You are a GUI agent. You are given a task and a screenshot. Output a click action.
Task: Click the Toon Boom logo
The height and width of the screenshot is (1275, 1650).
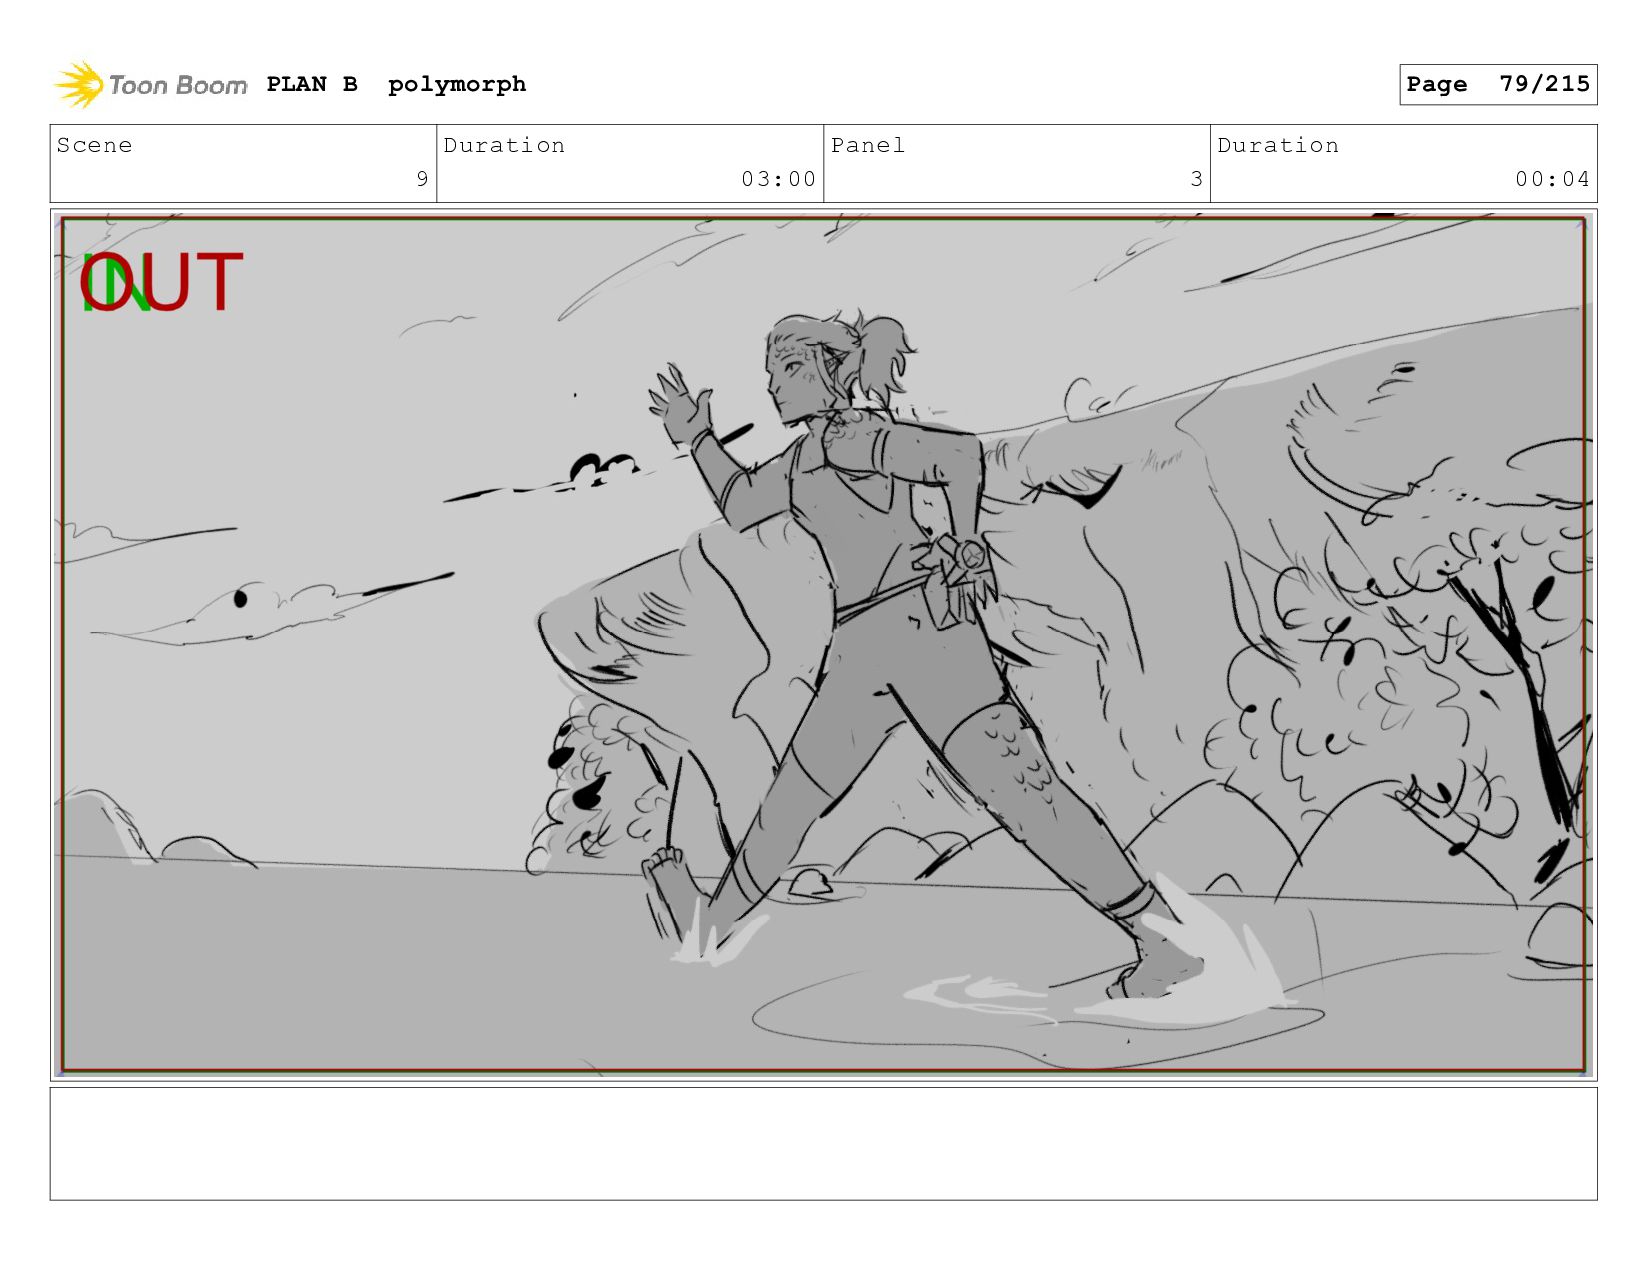point(150,85)
